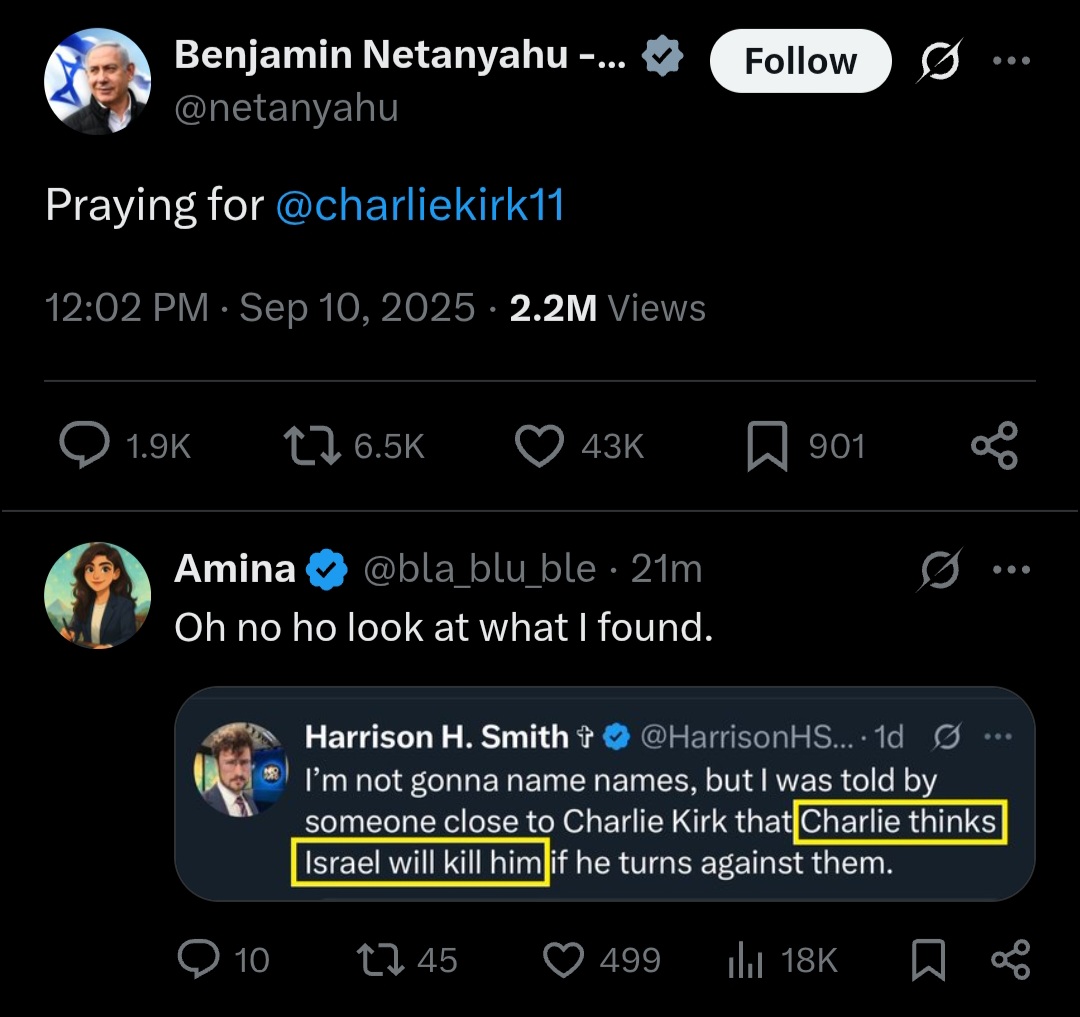Click the reply icon on Netanyahu's post
The width and height of the screenshot is (1080, 1017).
(84, 446)
